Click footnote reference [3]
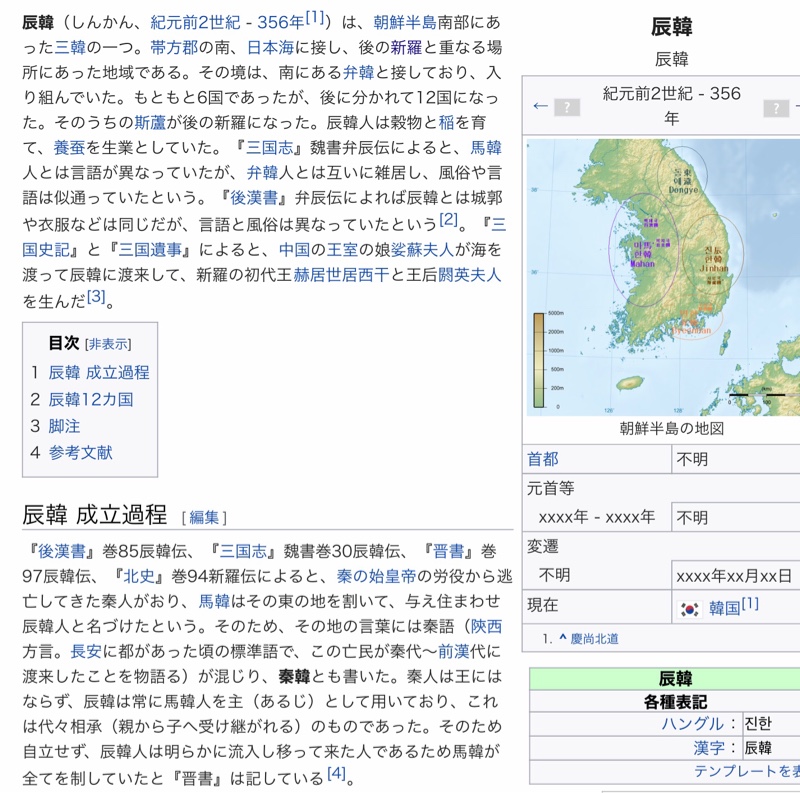Screen dimensions: 800x793 [96, 296]
